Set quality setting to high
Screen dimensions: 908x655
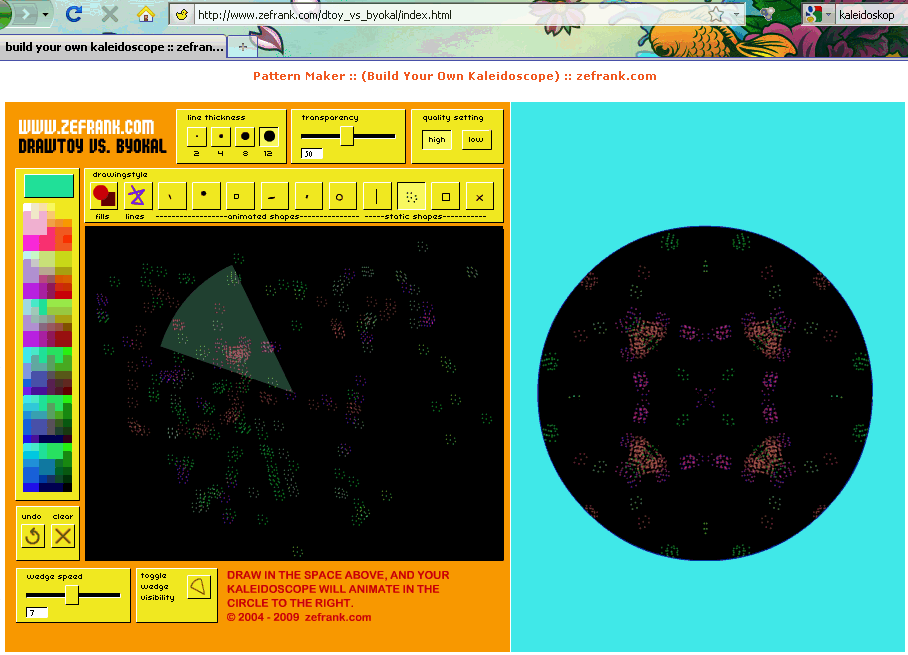(x=437, y=140)
